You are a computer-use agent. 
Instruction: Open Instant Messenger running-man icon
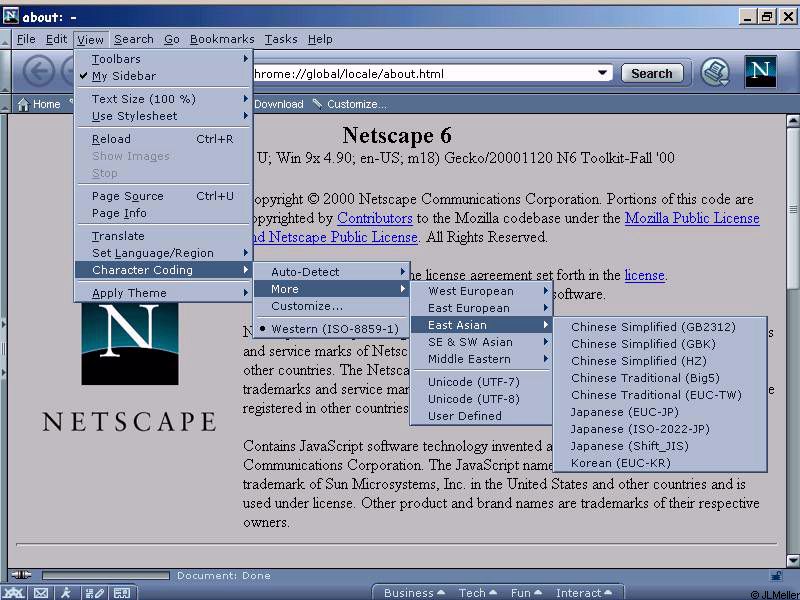[66, 593]
